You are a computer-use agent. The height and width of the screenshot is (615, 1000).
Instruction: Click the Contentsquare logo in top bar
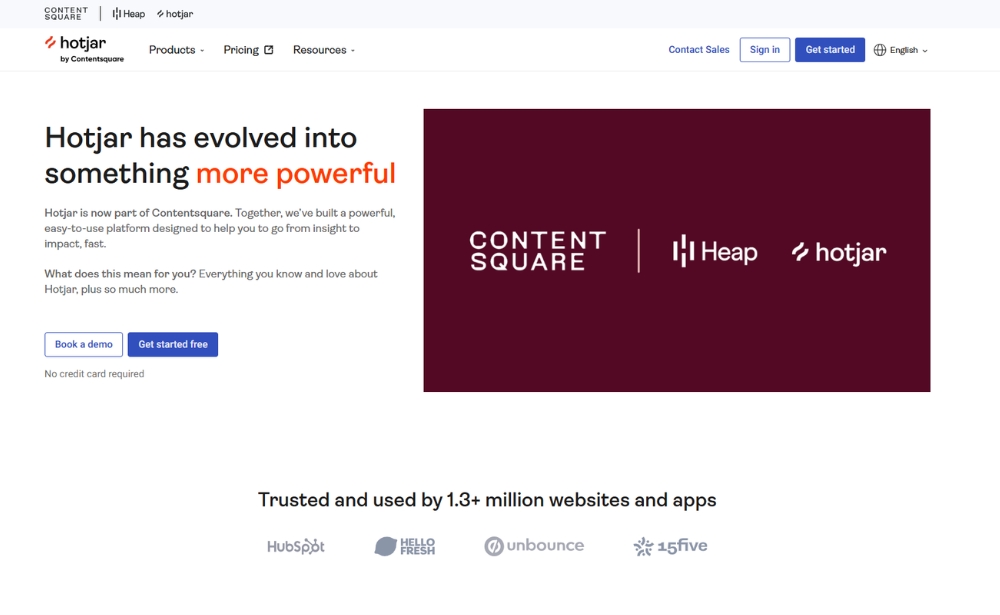click(x=65, y=13)
